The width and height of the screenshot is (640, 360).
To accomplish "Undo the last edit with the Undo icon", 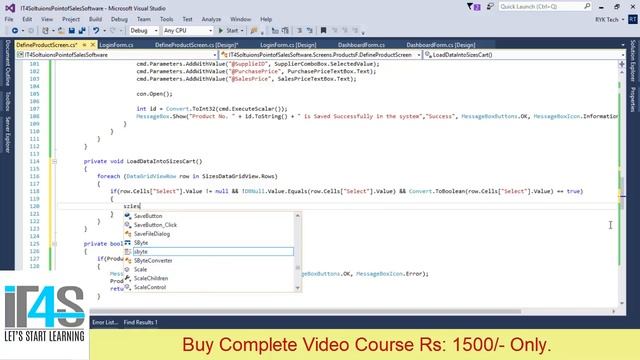I will click(96, 31).
